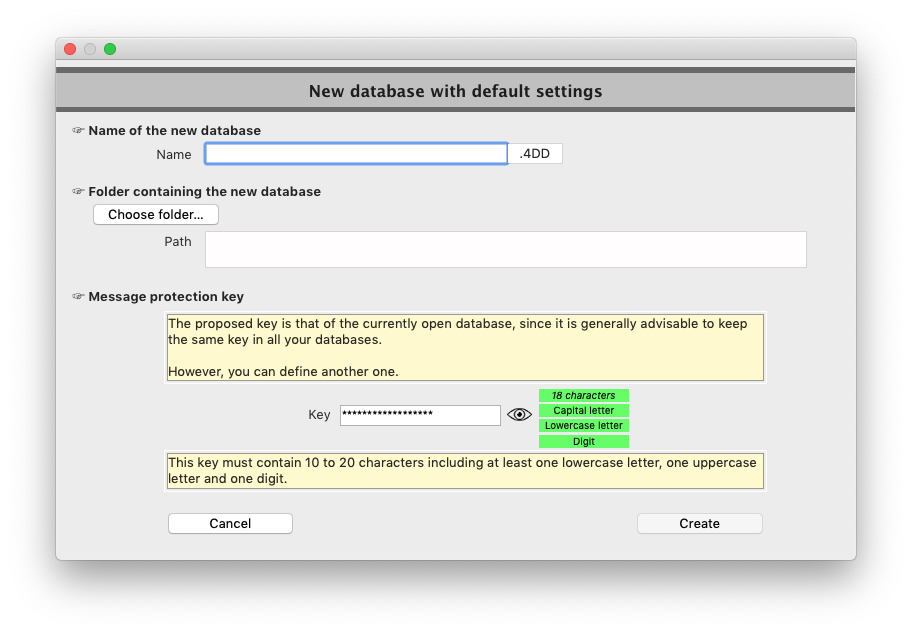The image size is (912, 634).
Task: Click the pointing hand icon beside "Message protection key"
Action: [x=79, y=296]
